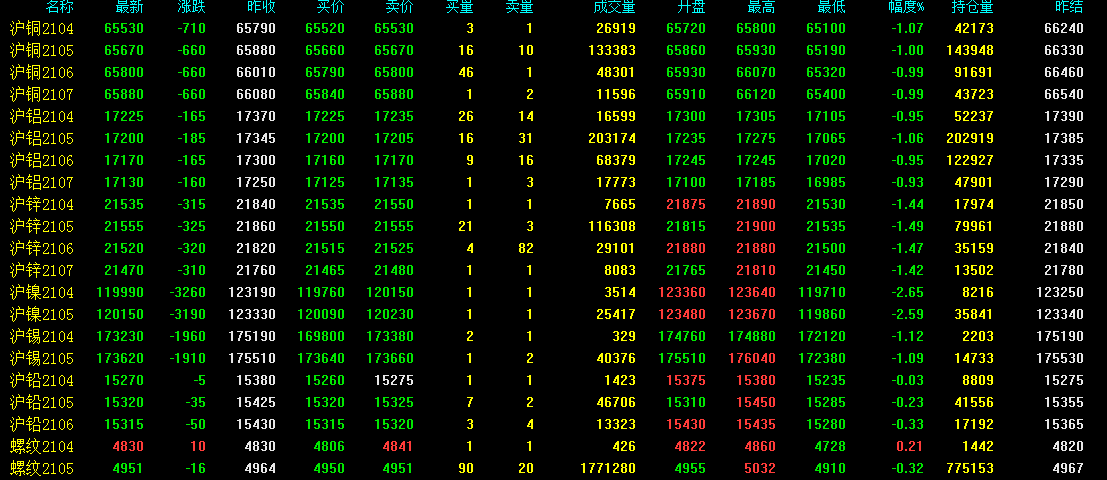The width and height of the screenshot is (1107, 480).
Task: Click the 最高 column header
Action: tap(761, 8)
